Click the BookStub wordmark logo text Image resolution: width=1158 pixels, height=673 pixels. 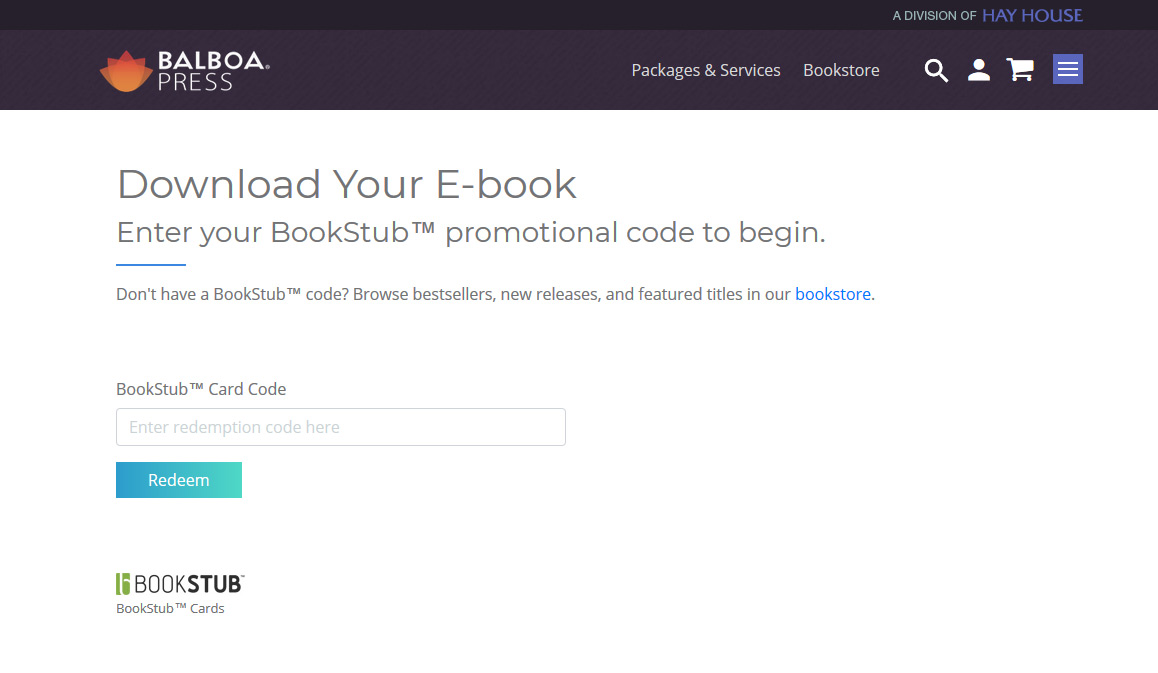(189, 584)
